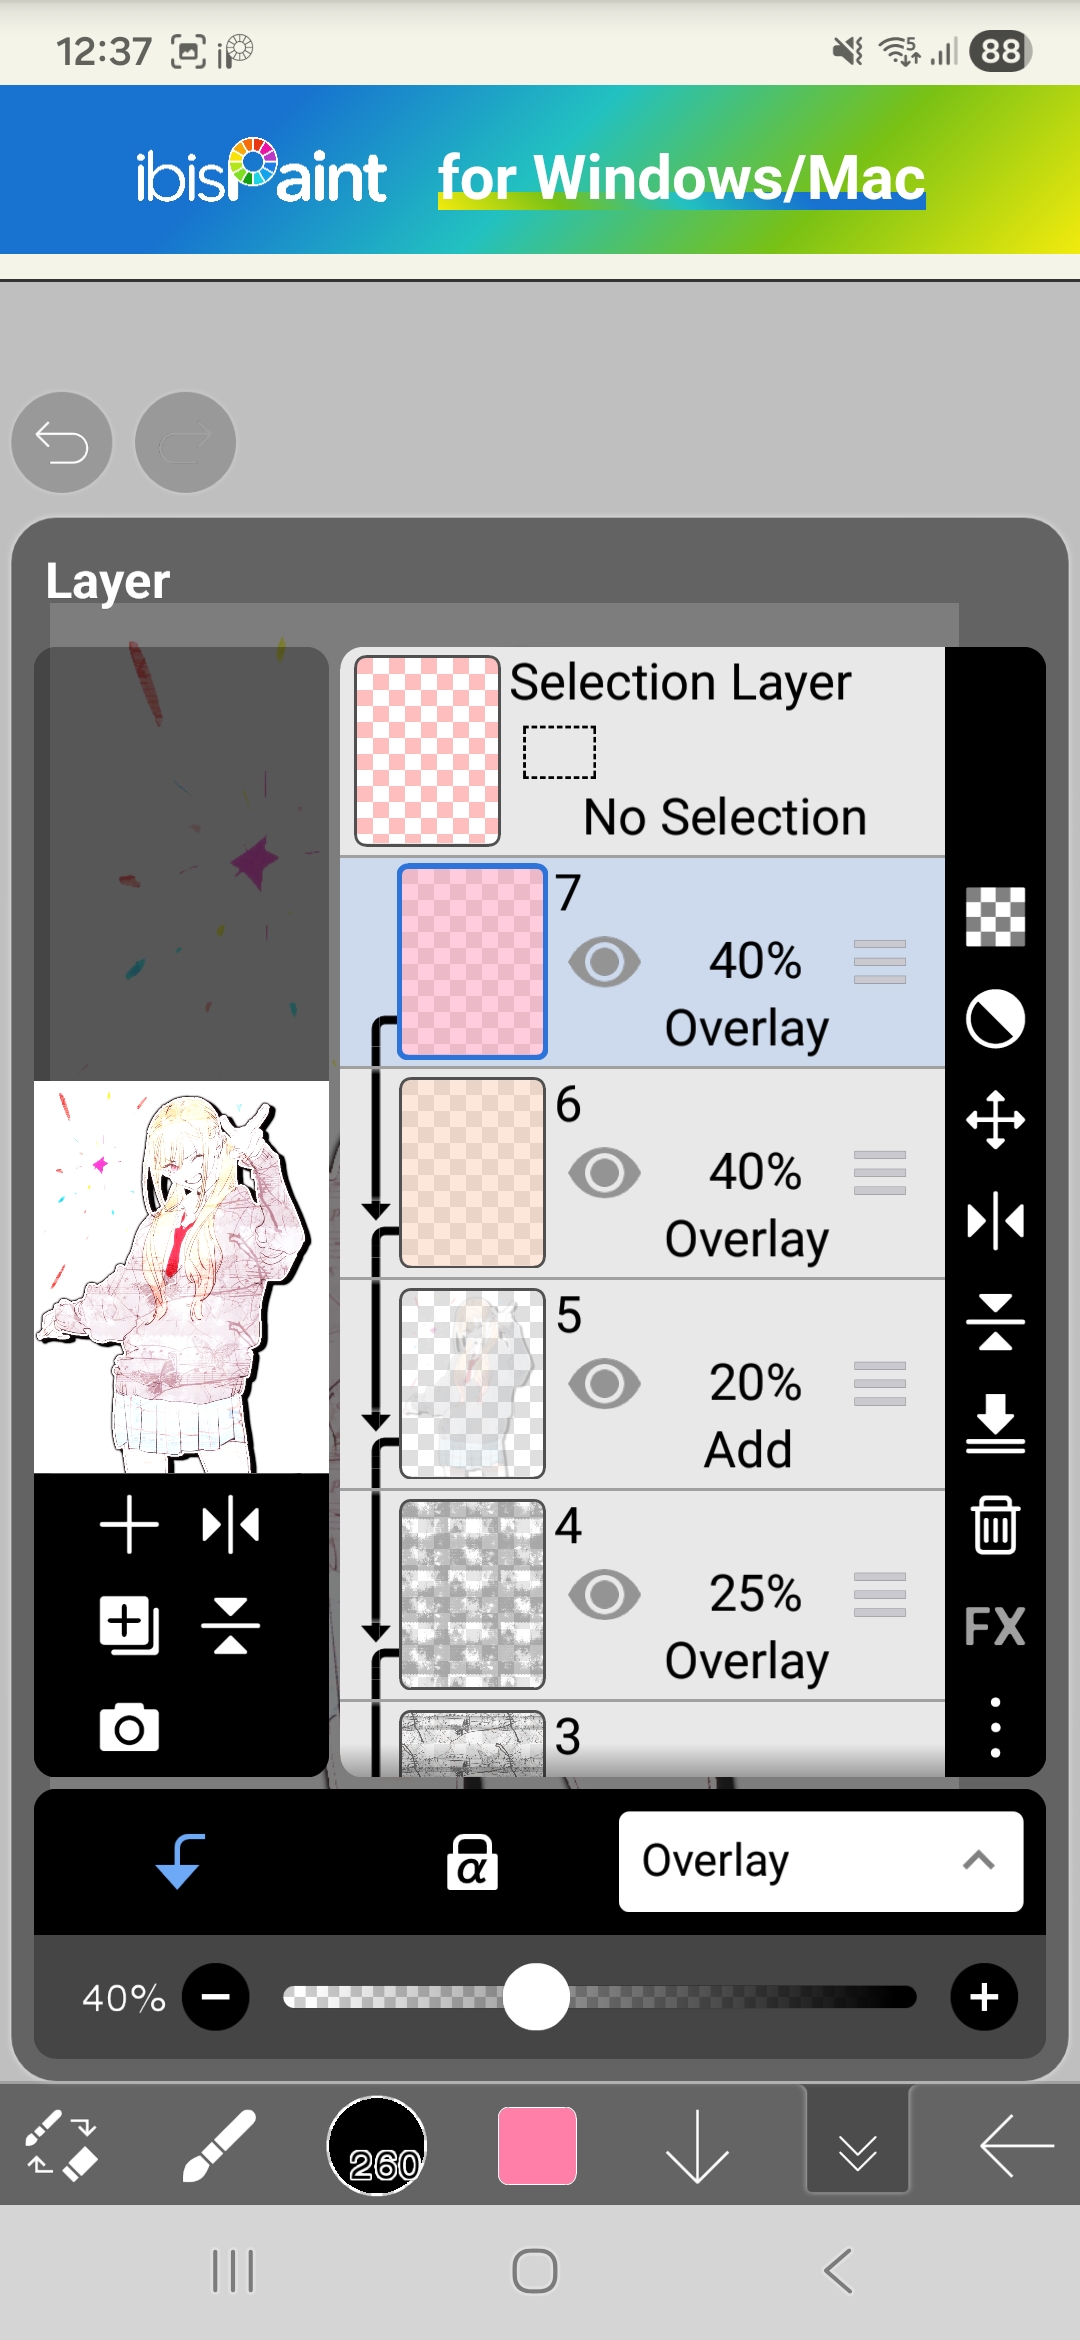Select the move/transform layer icon
The height and width of the screenshot is (2340, 1080).
click(x=995, y=1119)
